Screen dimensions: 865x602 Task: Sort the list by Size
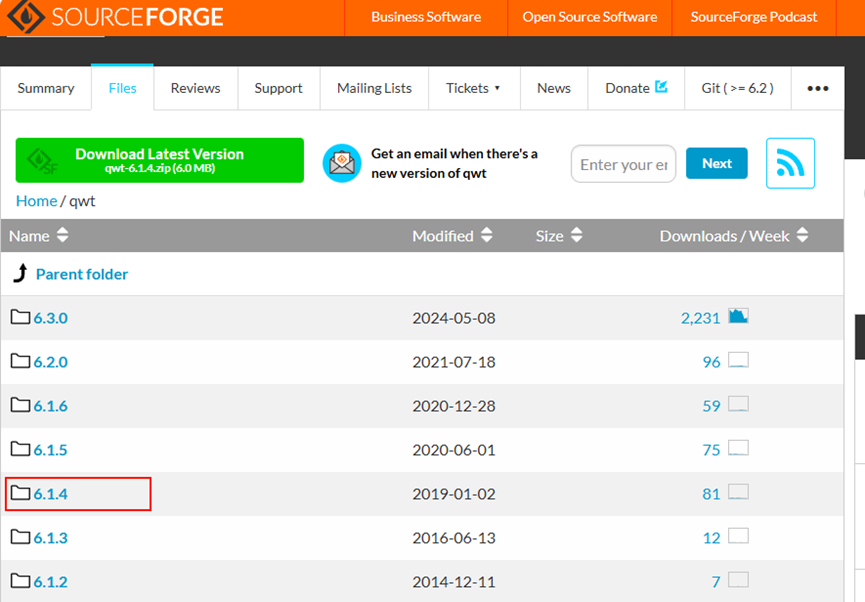coord(559,236)
